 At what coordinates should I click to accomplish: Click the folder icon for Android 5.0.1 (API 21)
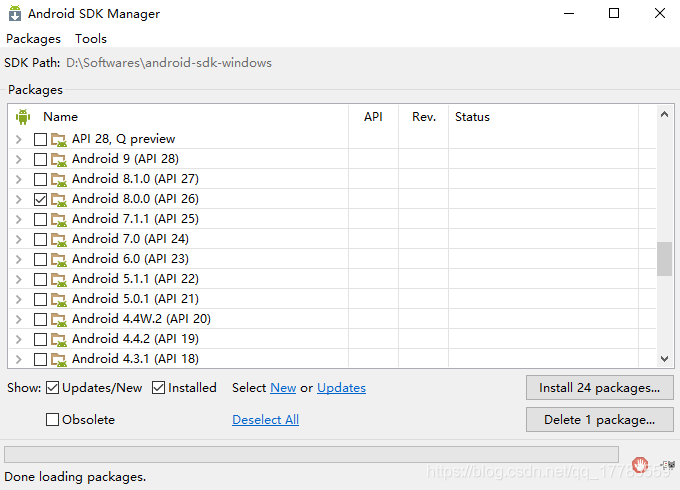[x=59, y=299]
